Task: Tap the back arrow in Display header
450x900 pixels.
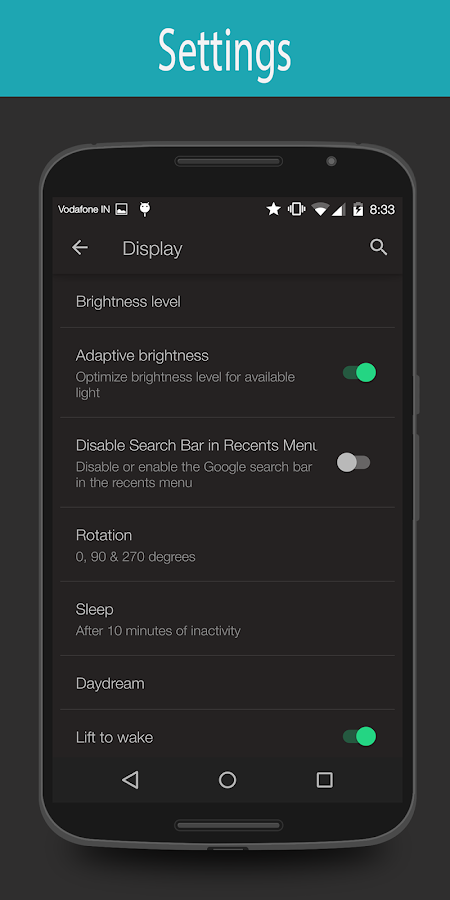Action: pos(80,247)
